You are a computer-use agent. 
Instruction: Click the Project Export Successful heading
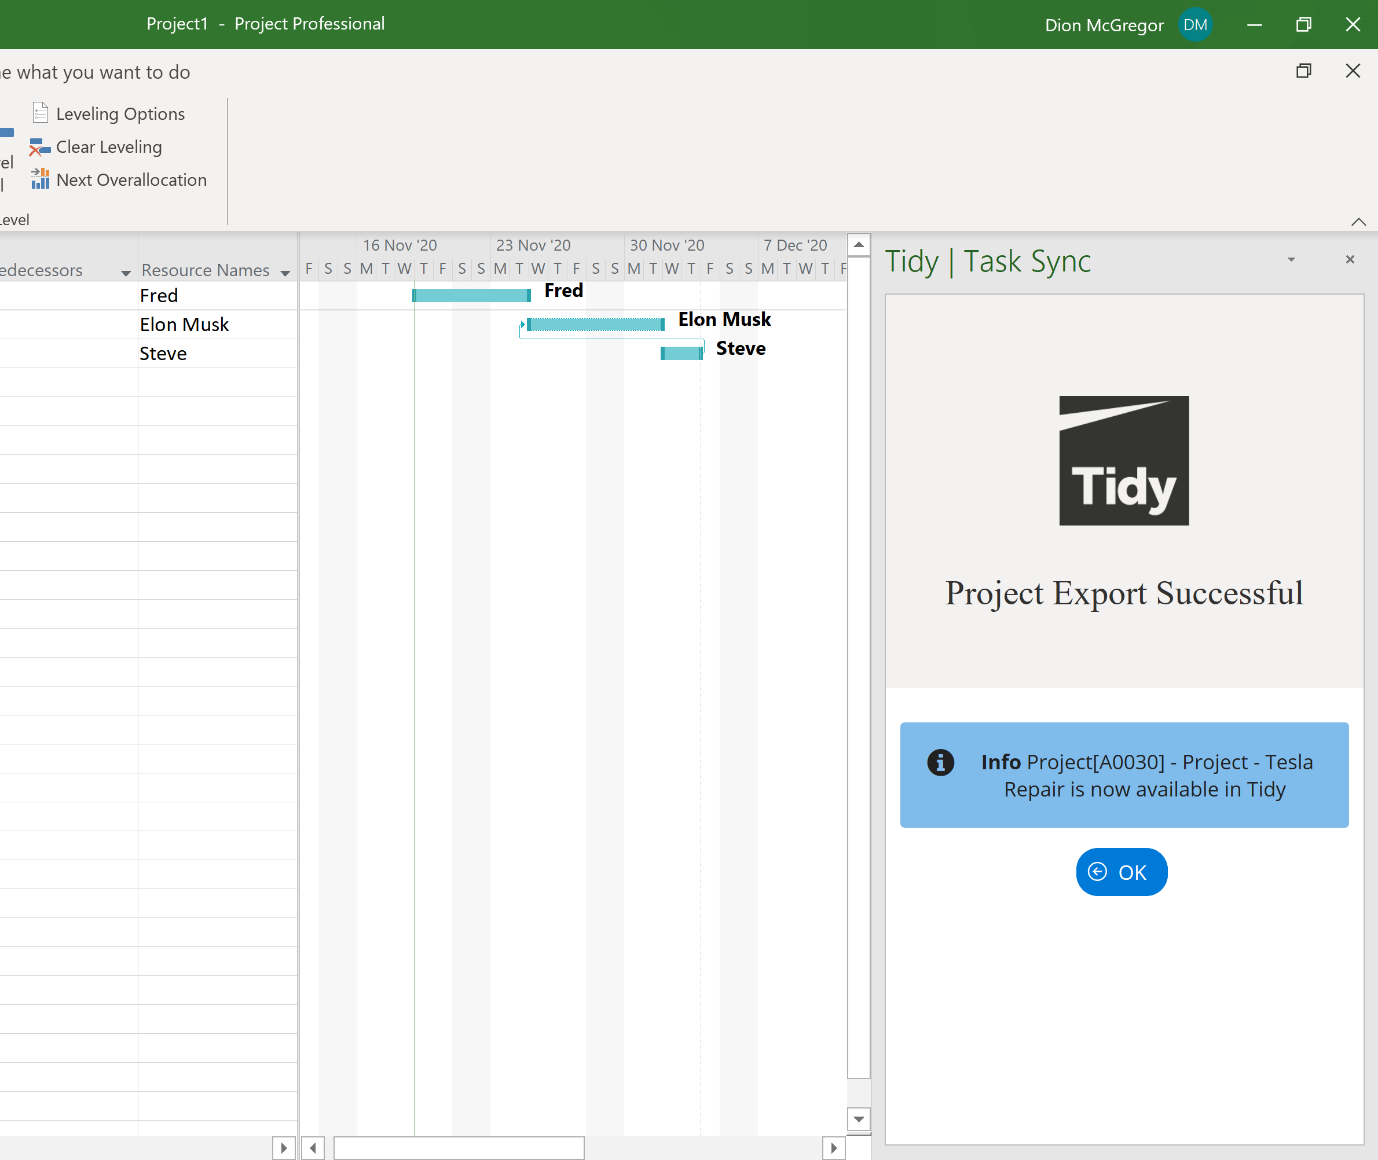pyautogui.click(x=1124, y=593)
